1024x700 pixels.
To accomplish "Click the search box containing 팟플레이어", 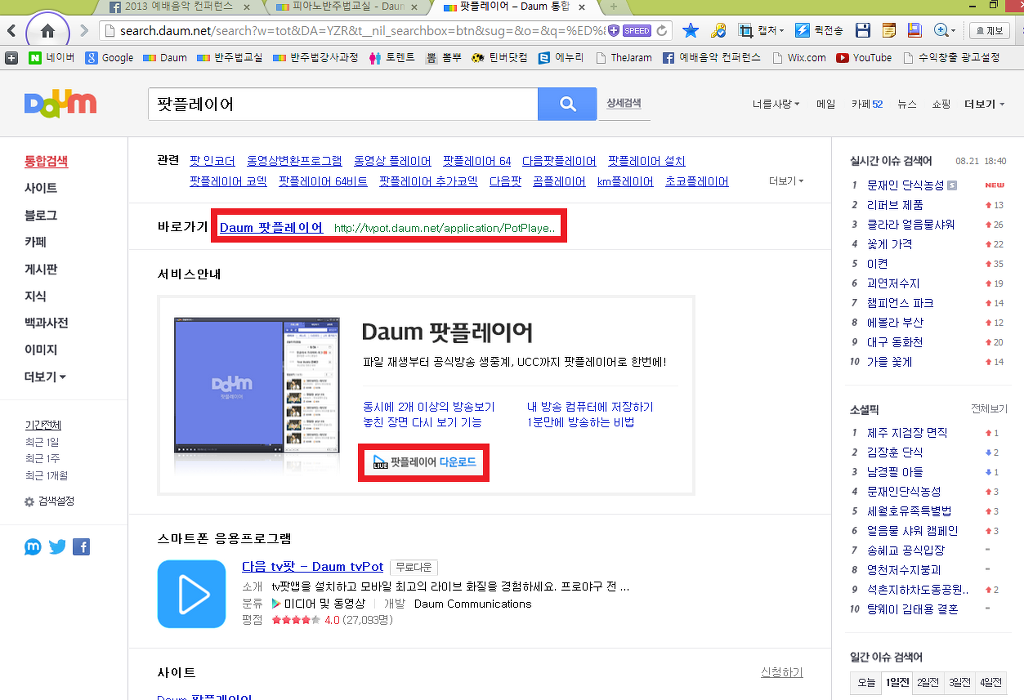I will click(343, 104).
